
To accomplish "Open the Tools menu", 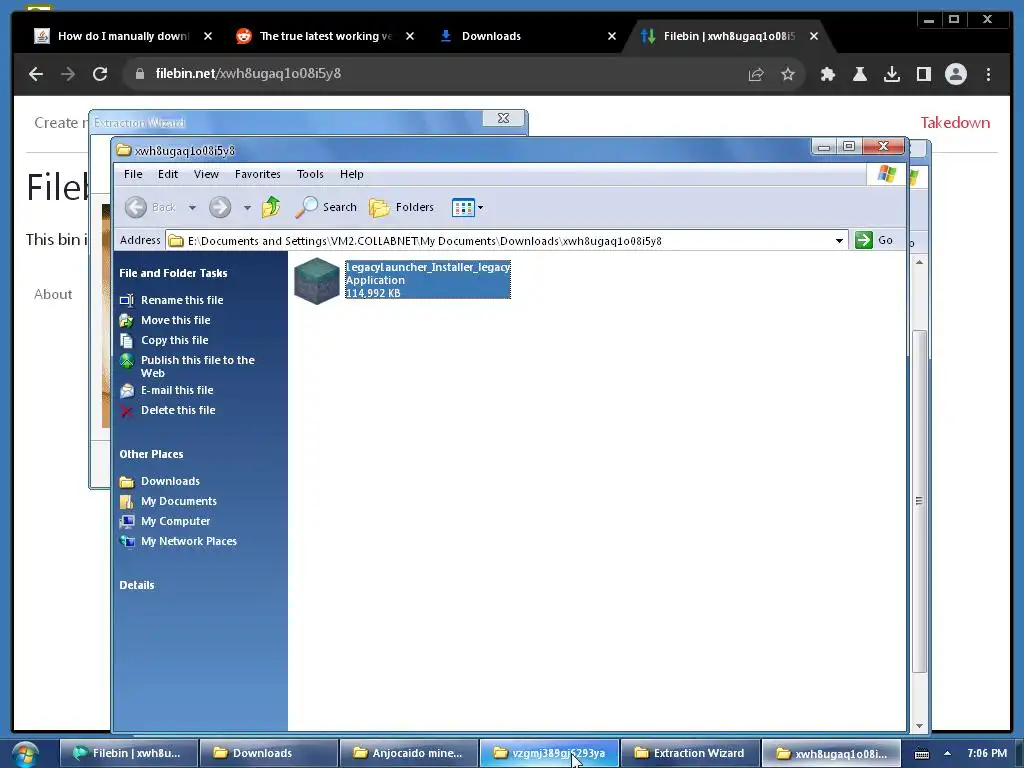I will pyautogui.click(x=310, y=174).
